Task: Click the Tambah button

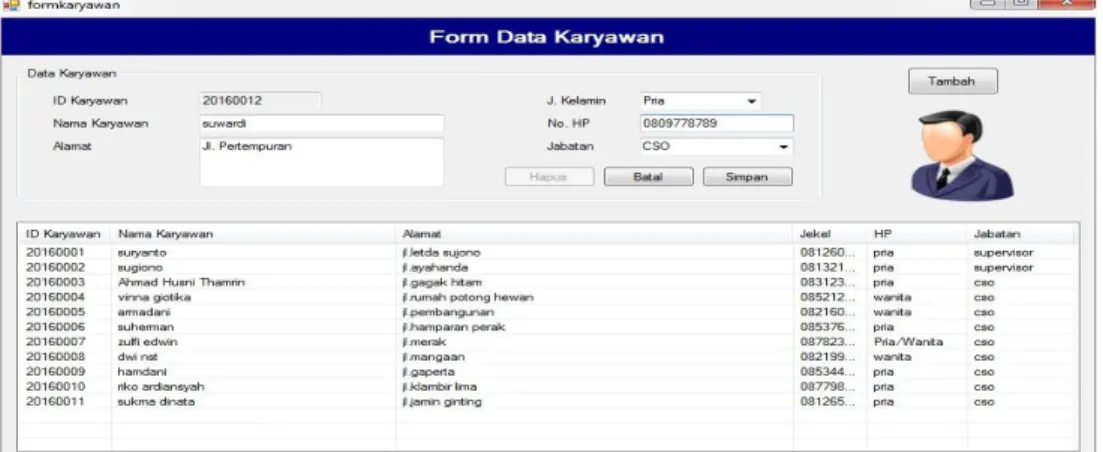Action: pos(952,82)
